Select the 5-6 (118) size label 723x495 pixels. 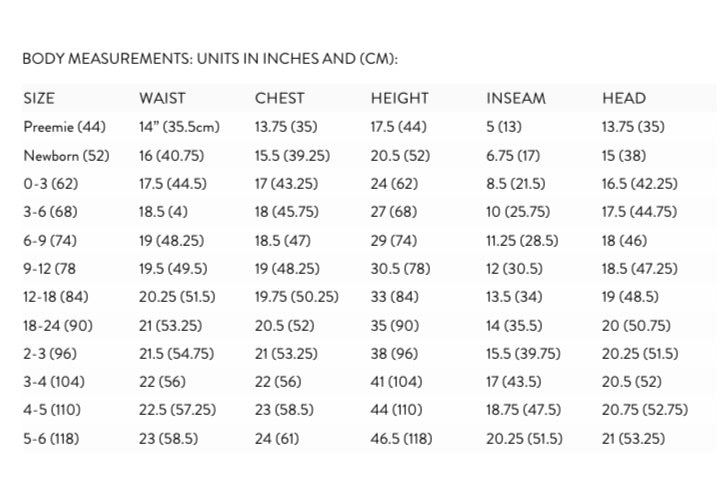pyautogui.click(x=54, y=438)
